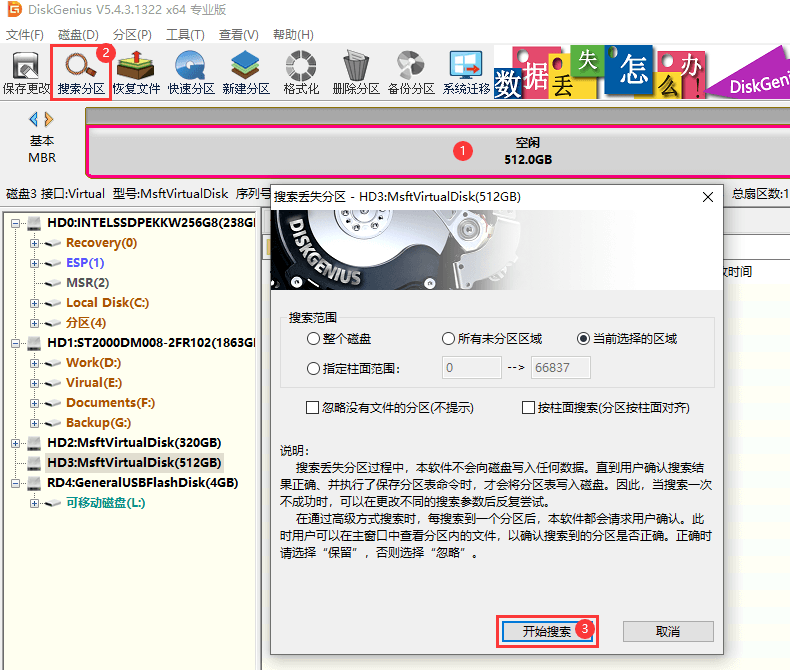This screenshot has width=790, height=670.
Task: Select the 指定柱面范围 radio option
Action: [313, 369]
